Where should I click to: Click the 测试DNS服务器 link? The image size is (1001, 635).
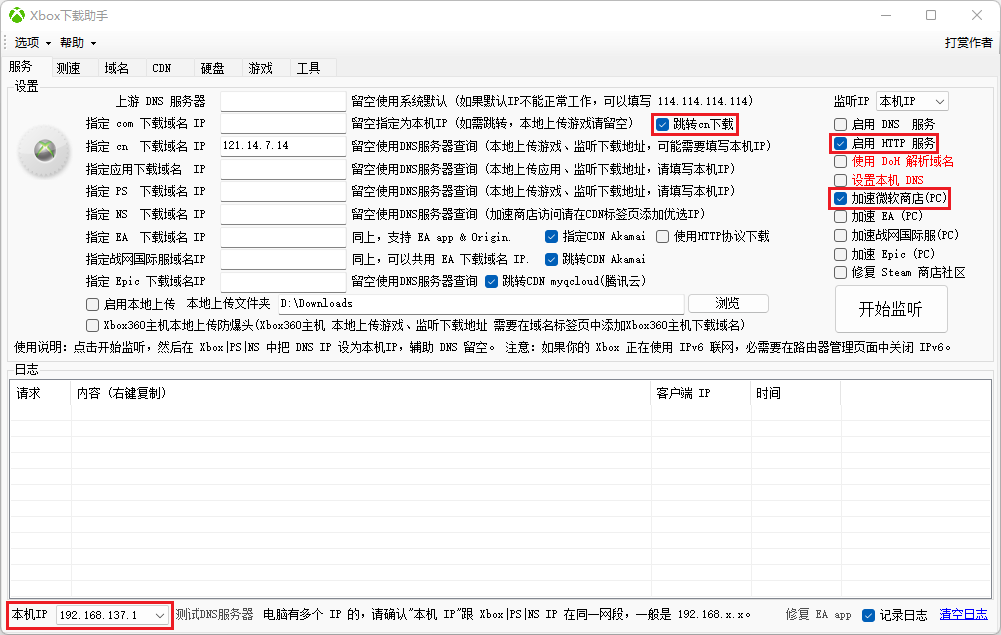pos(214,615)
